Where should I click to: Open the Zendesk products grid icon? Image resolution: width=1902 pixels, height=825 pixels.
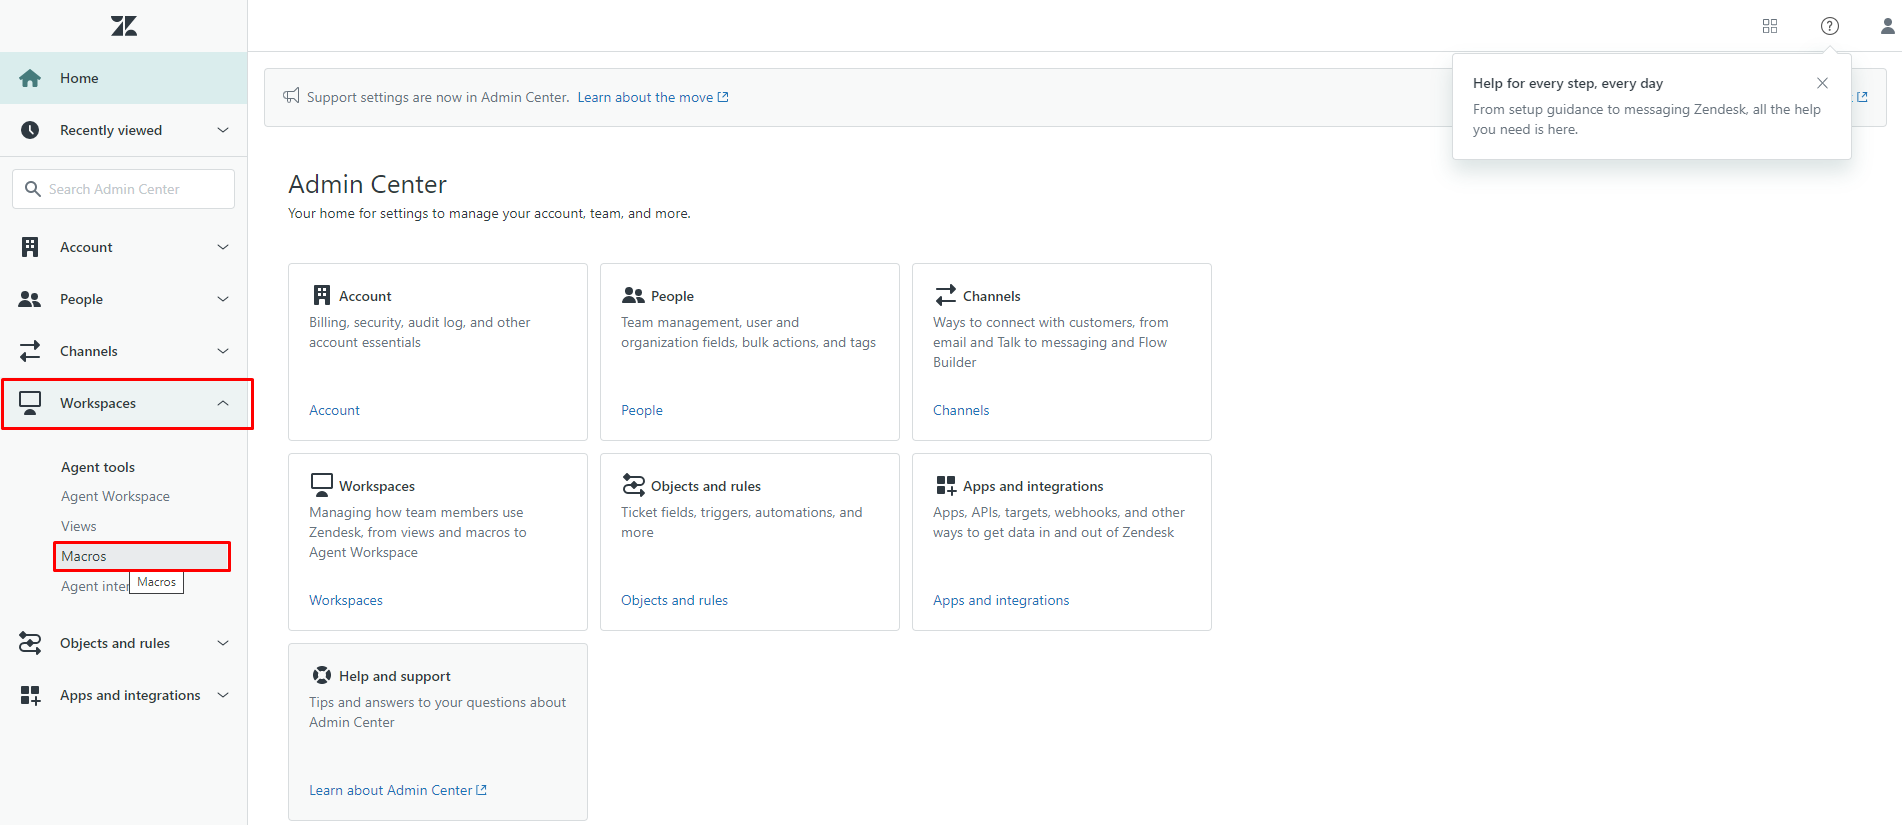click(1769, 26)
